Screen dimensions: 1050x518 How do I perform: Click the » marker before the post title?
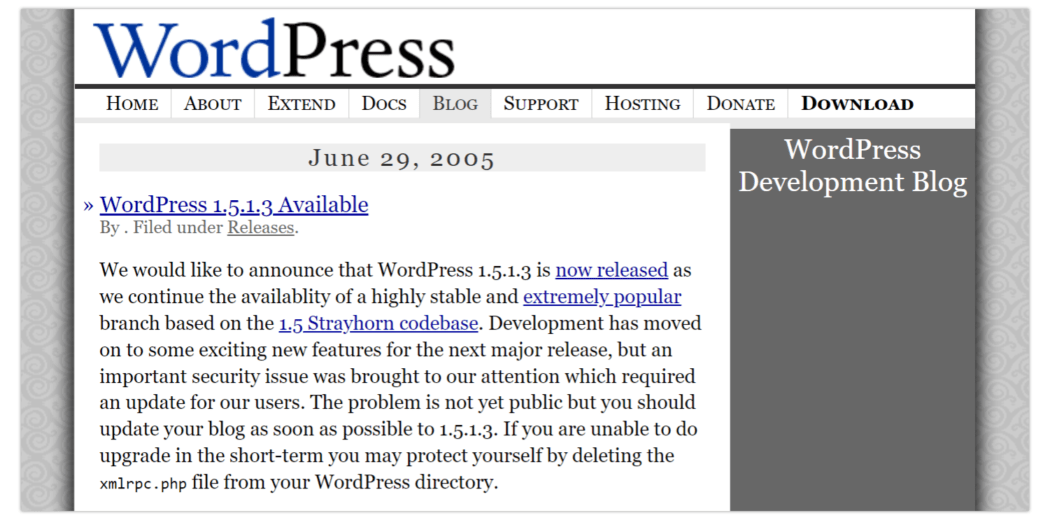89,206
